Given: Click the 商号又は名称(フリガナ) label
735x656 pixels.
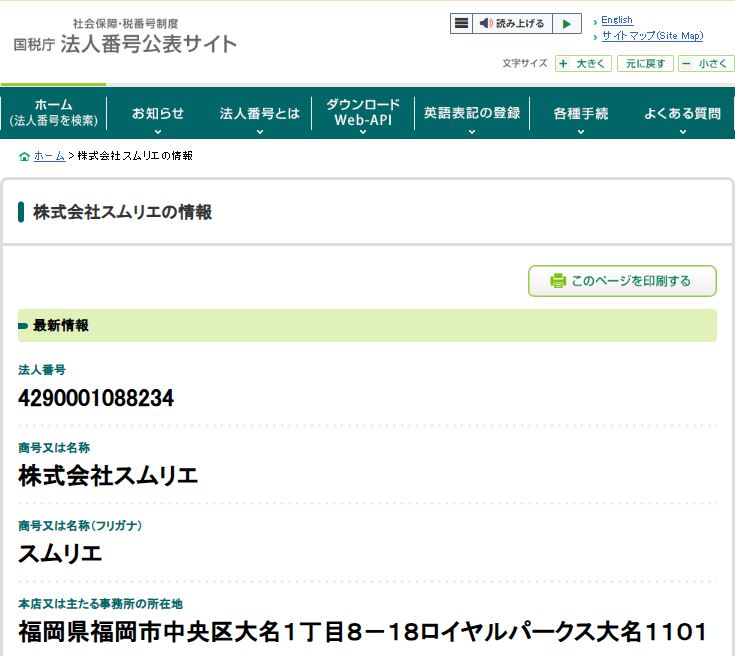Looking at the screenshot, I should (x=80, y=525).
